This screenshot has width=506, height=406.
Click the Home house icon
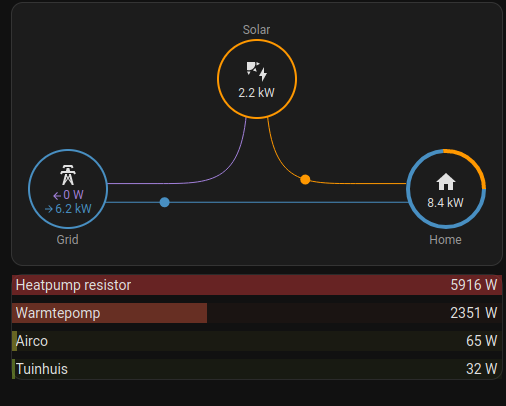coord(446,182)
